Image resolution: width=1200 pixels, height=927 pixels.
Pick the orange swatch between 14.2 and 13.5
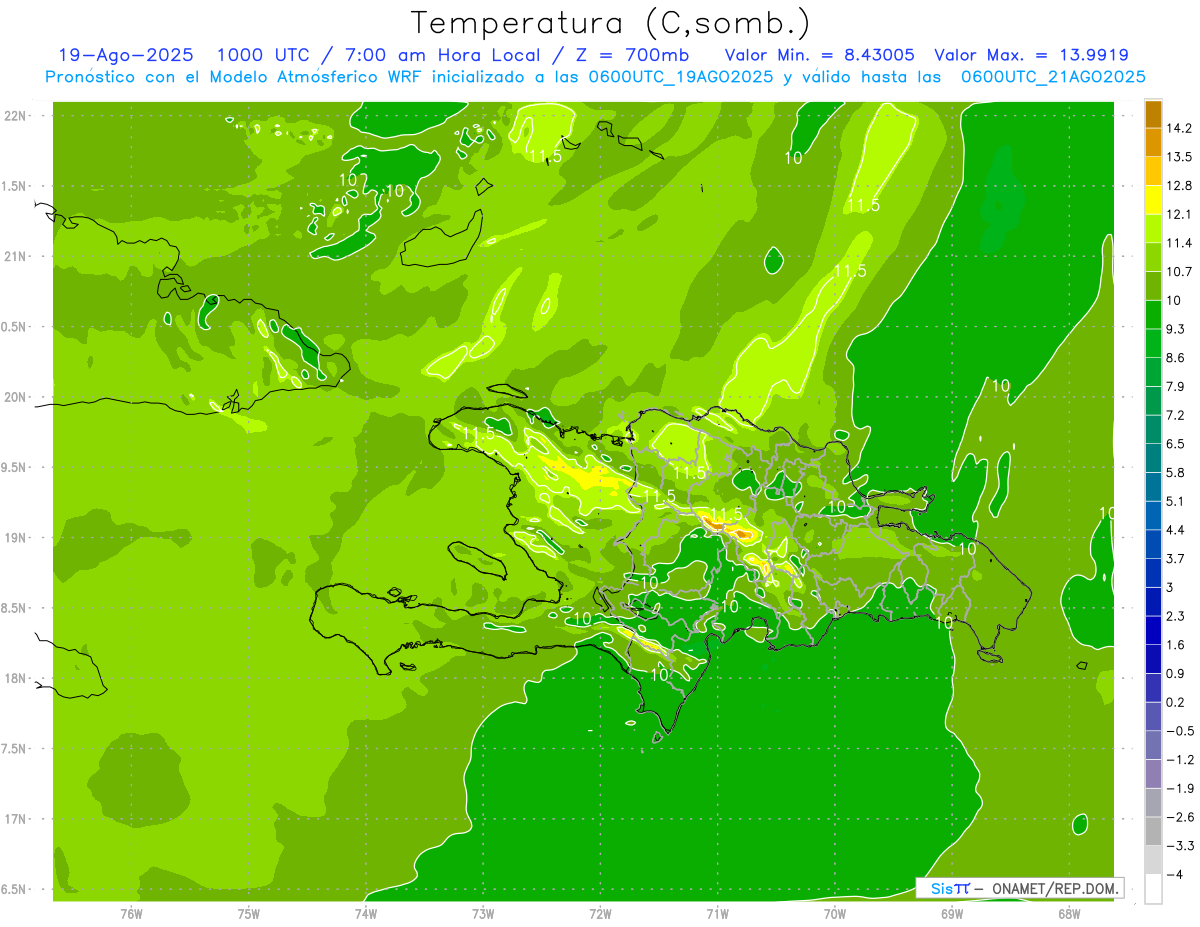[x=1153, y=143]
